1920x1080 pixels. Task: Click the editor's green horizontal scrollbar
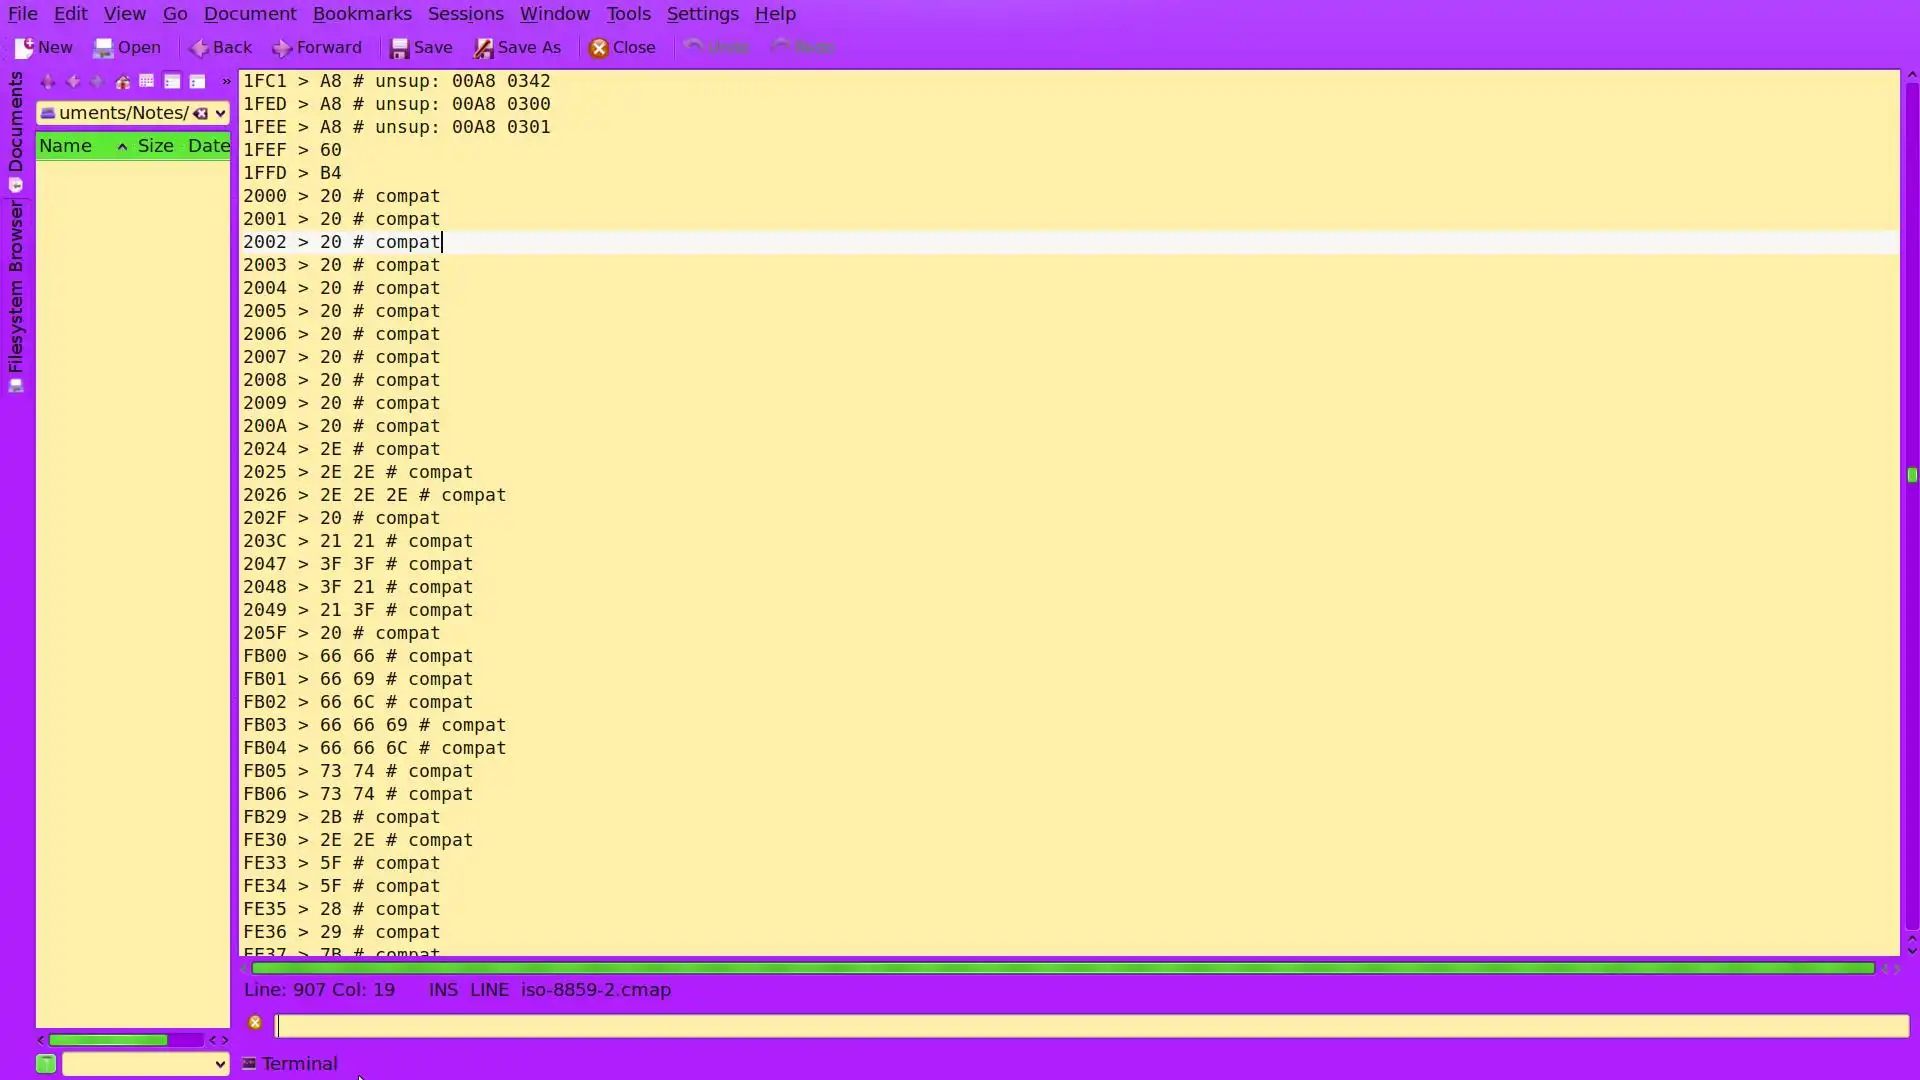pos(1062,968)
